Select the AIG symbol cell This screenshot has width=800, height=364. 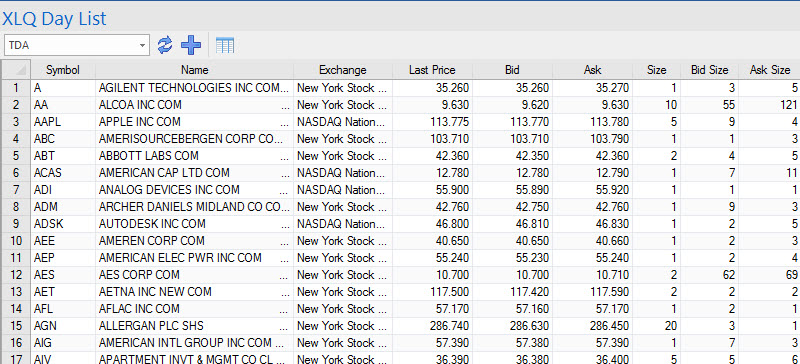[x=63, y=343]
